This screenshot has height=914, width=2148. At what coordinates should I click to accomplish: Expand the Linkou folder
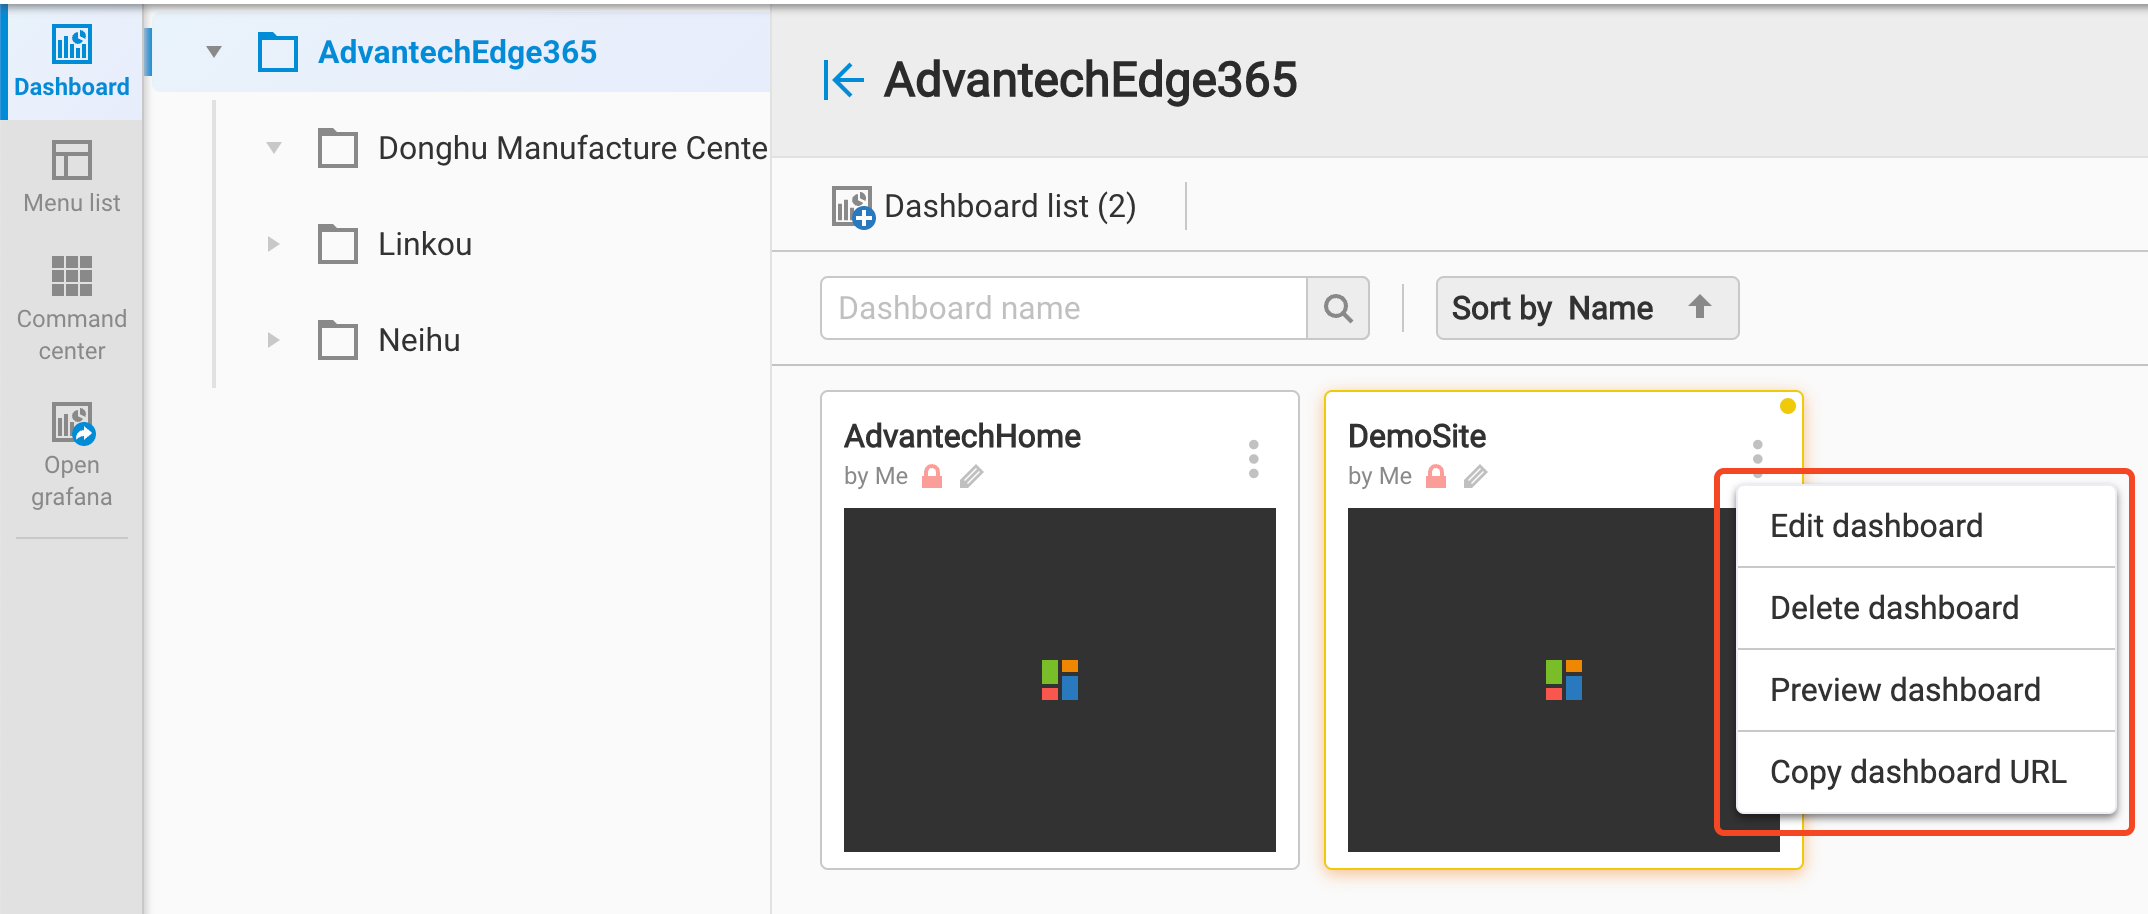273,243
